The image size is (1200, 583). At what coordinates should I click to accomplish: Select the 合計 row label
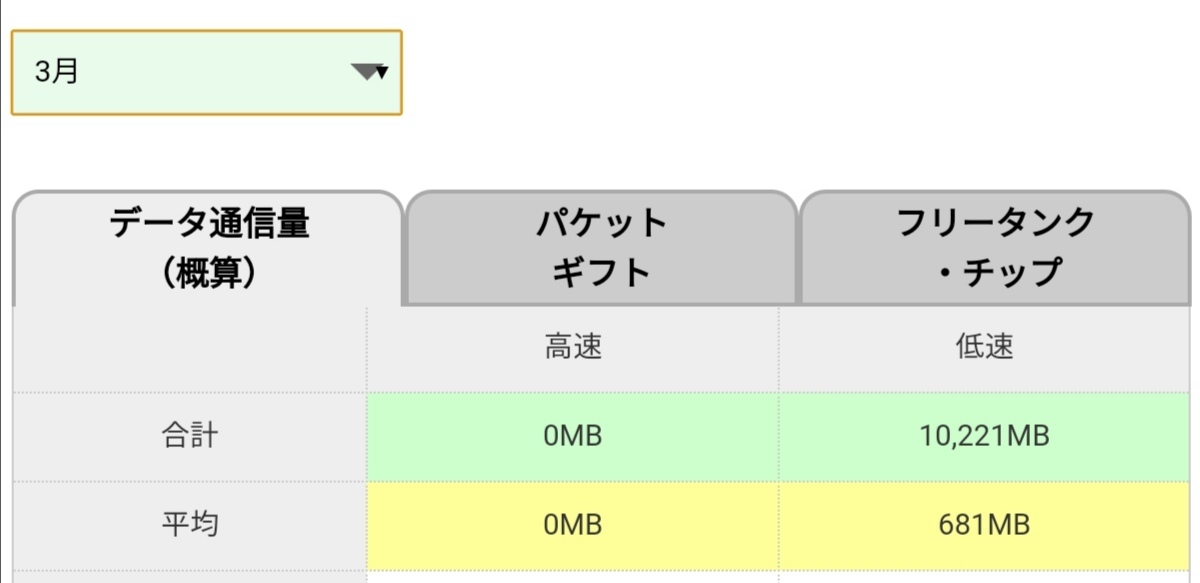click(190, 436)
